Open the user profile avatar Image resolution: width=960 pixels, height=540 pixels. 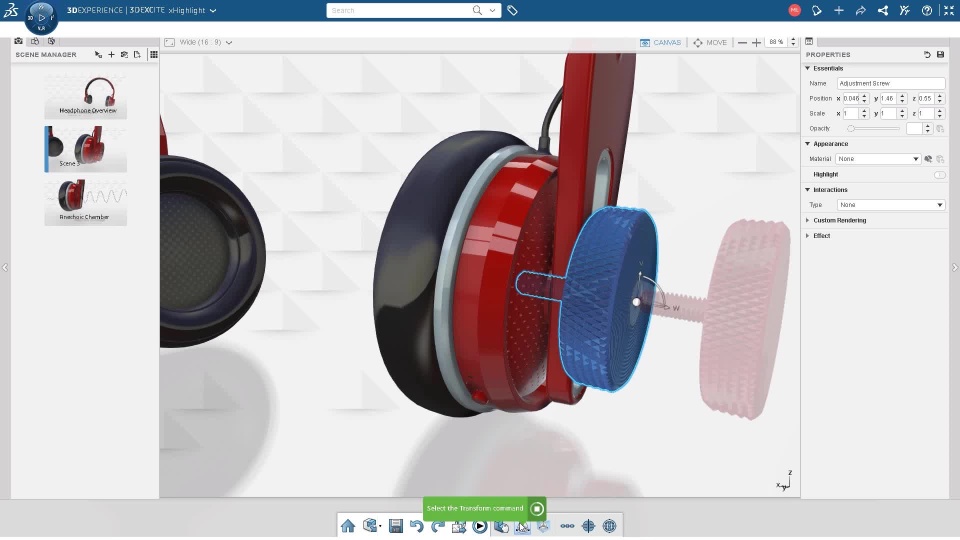[794, 10]
